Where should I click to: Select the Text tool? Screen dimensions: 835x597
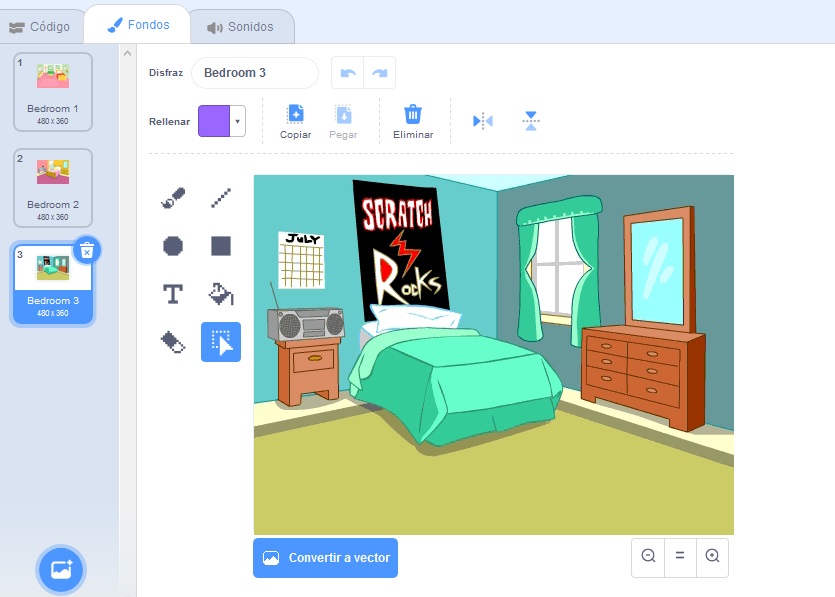[173, 294]
